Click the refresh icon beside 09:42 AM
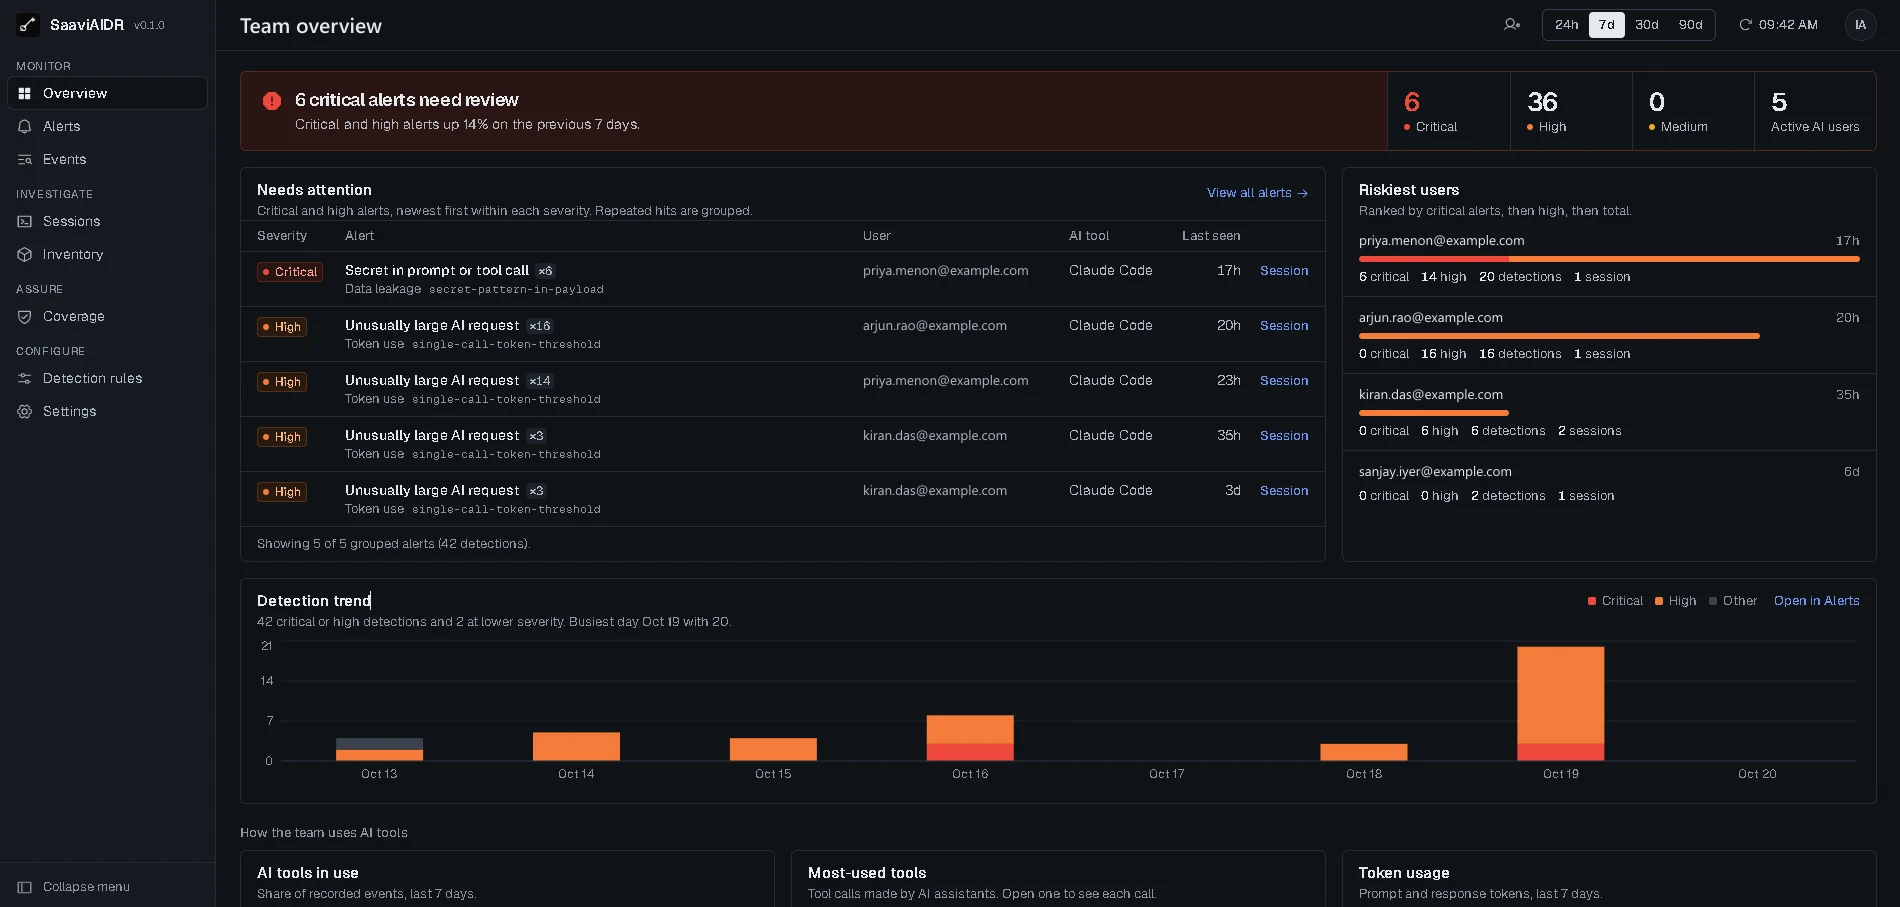 [1745, 25]
